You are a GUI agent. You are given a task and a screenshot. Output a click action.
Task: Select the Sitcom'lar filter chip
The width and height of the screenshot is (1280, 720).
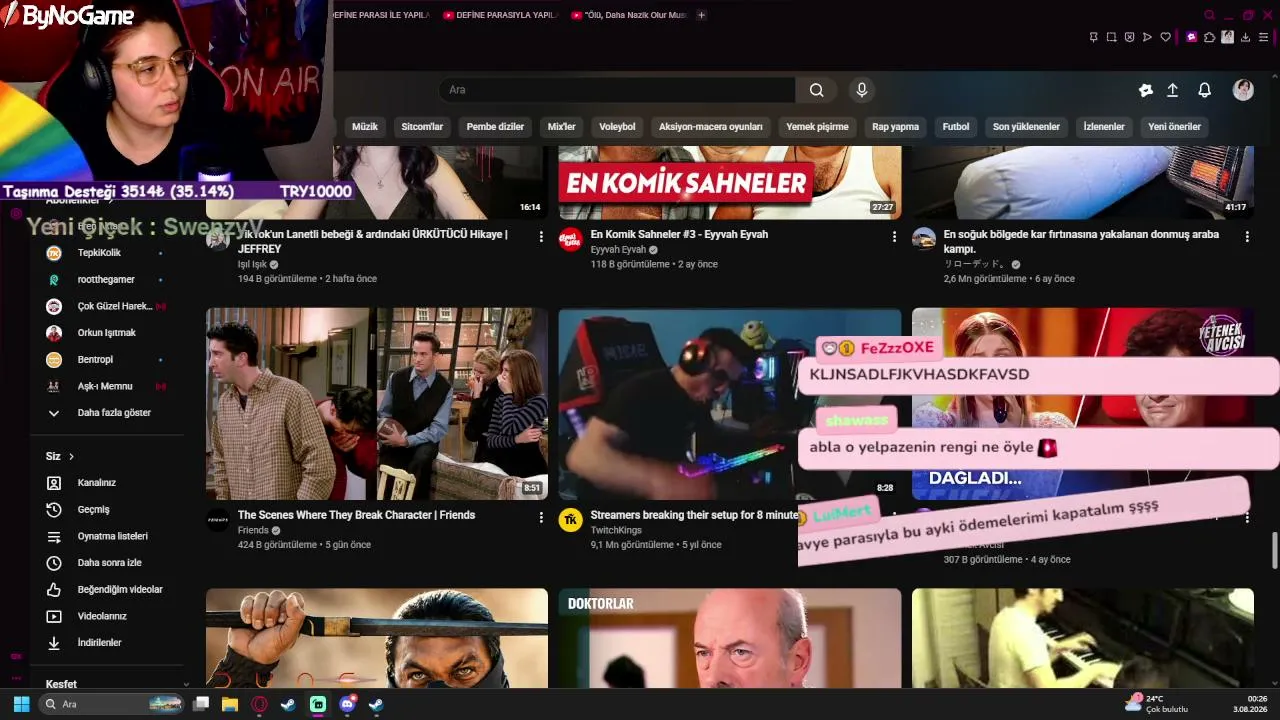(x=422, y=127)
